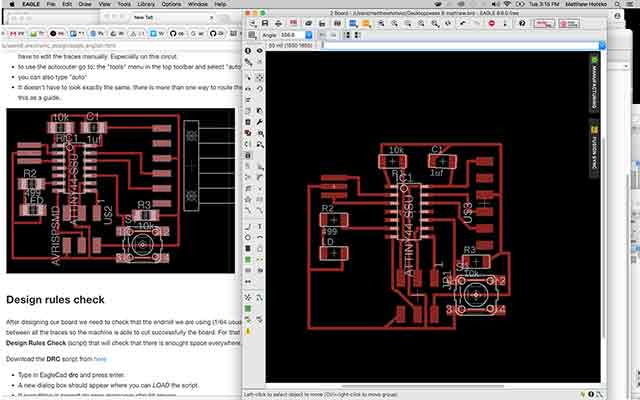
Task: Click the C1 capacitor on the EAGLE board
Action: pyautogui.click(x=442, y=162)
